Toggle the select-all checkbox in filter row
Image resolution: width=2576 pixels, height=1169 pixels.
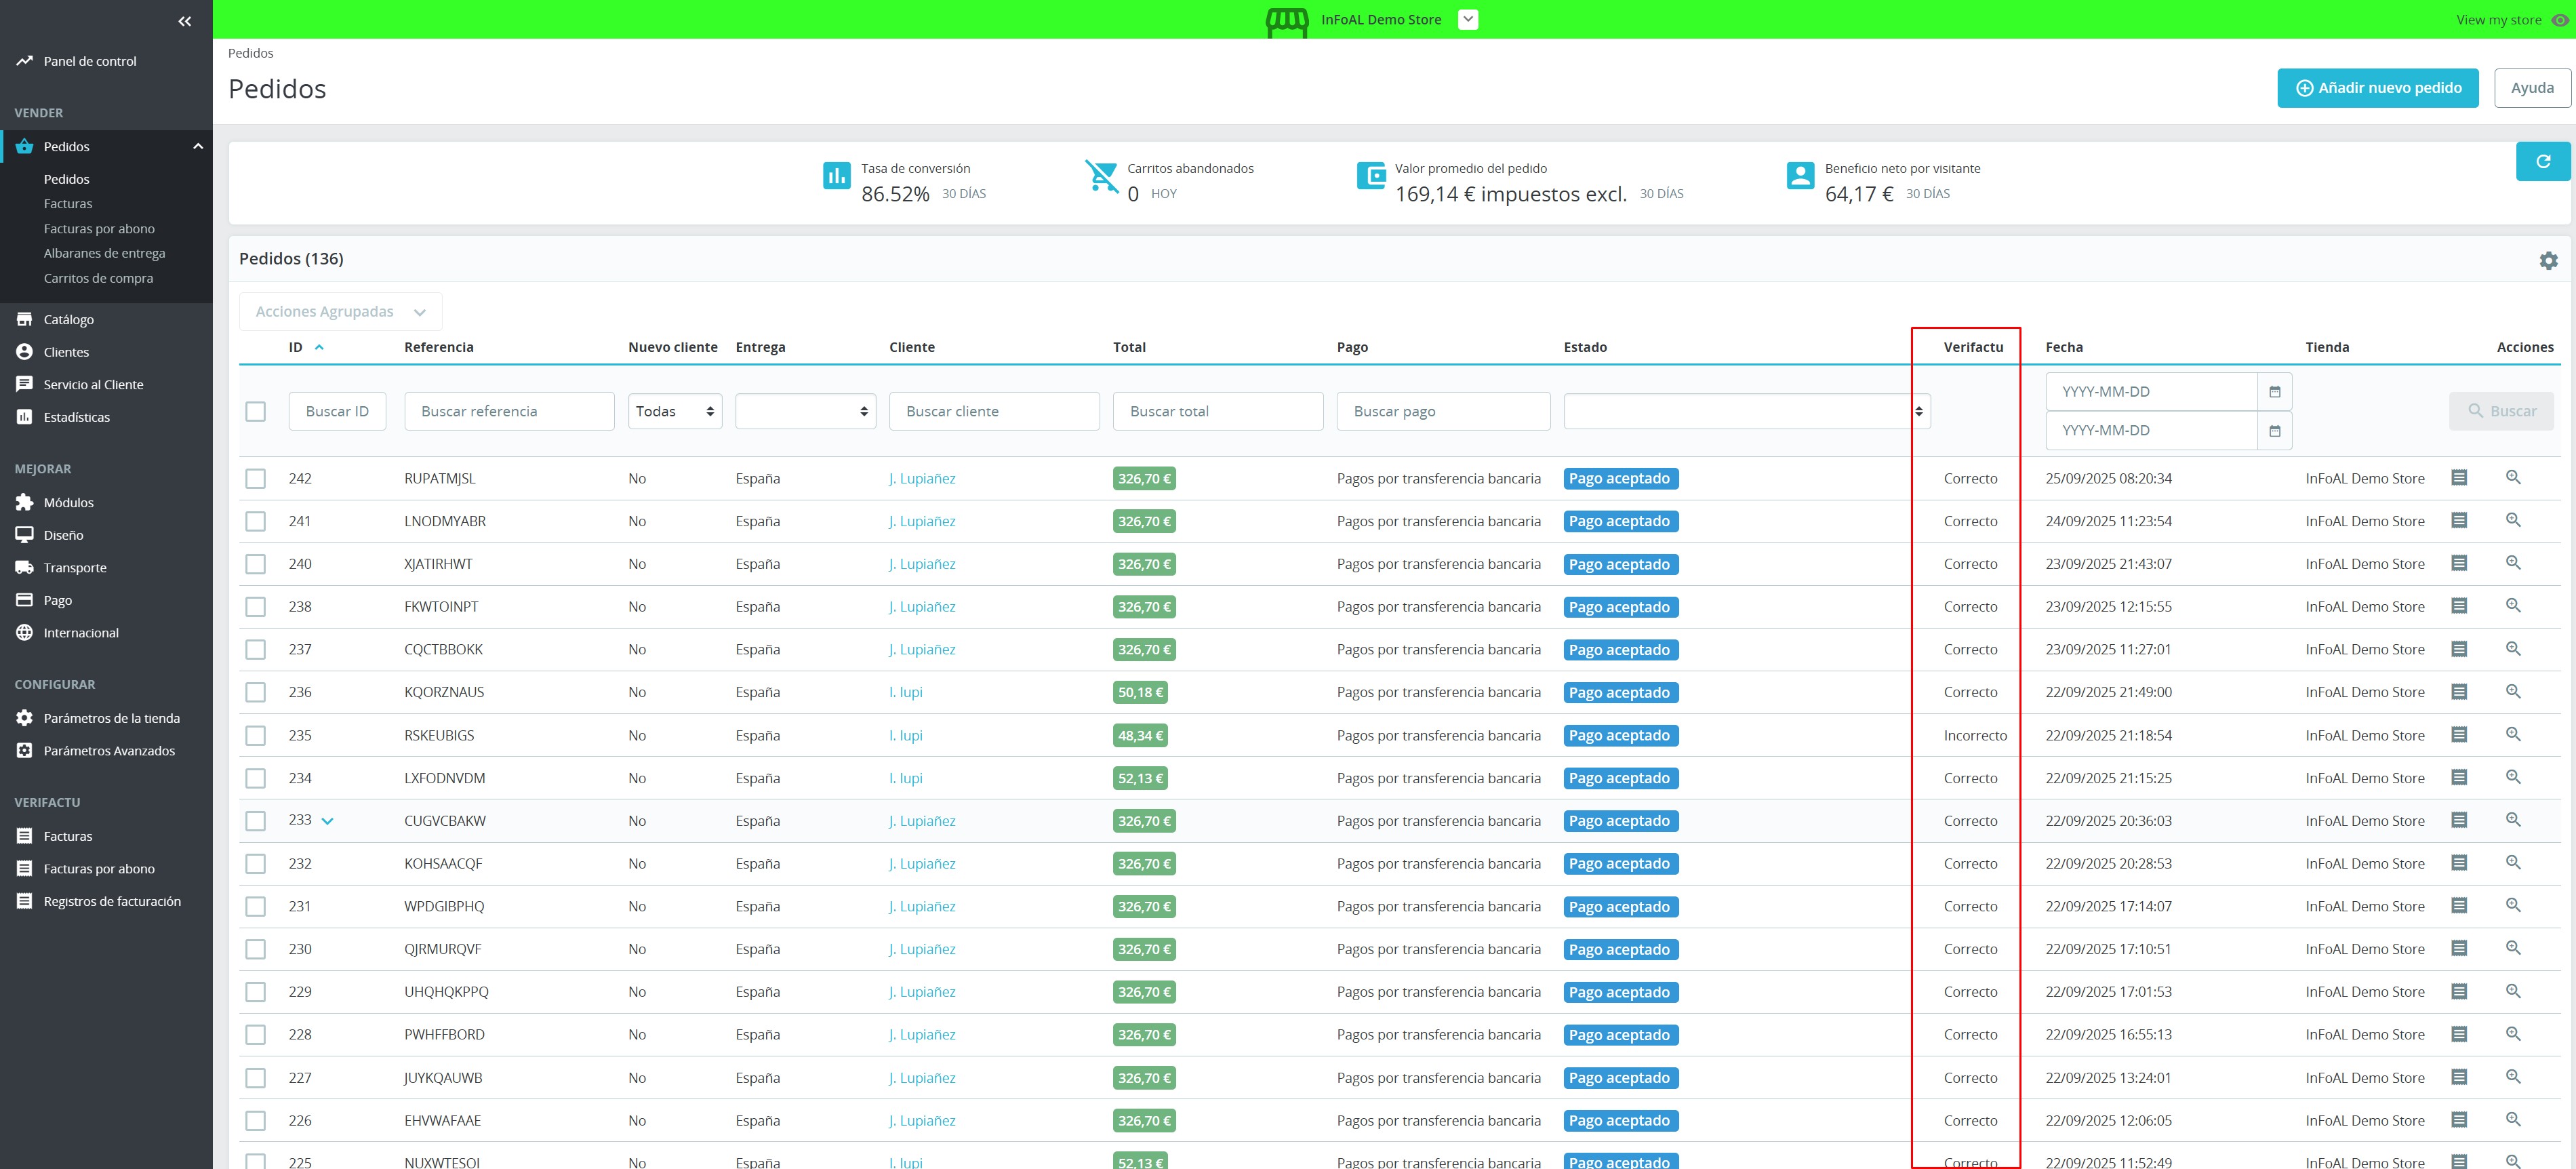point(256,411)
